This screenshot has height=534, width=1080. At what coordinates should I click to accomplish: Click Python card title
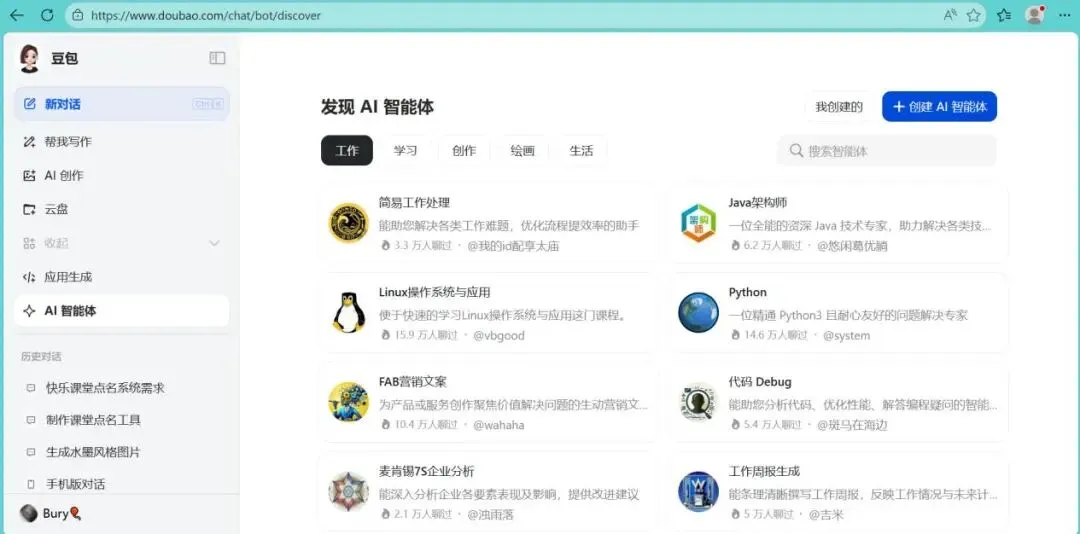tap(747, 292)
